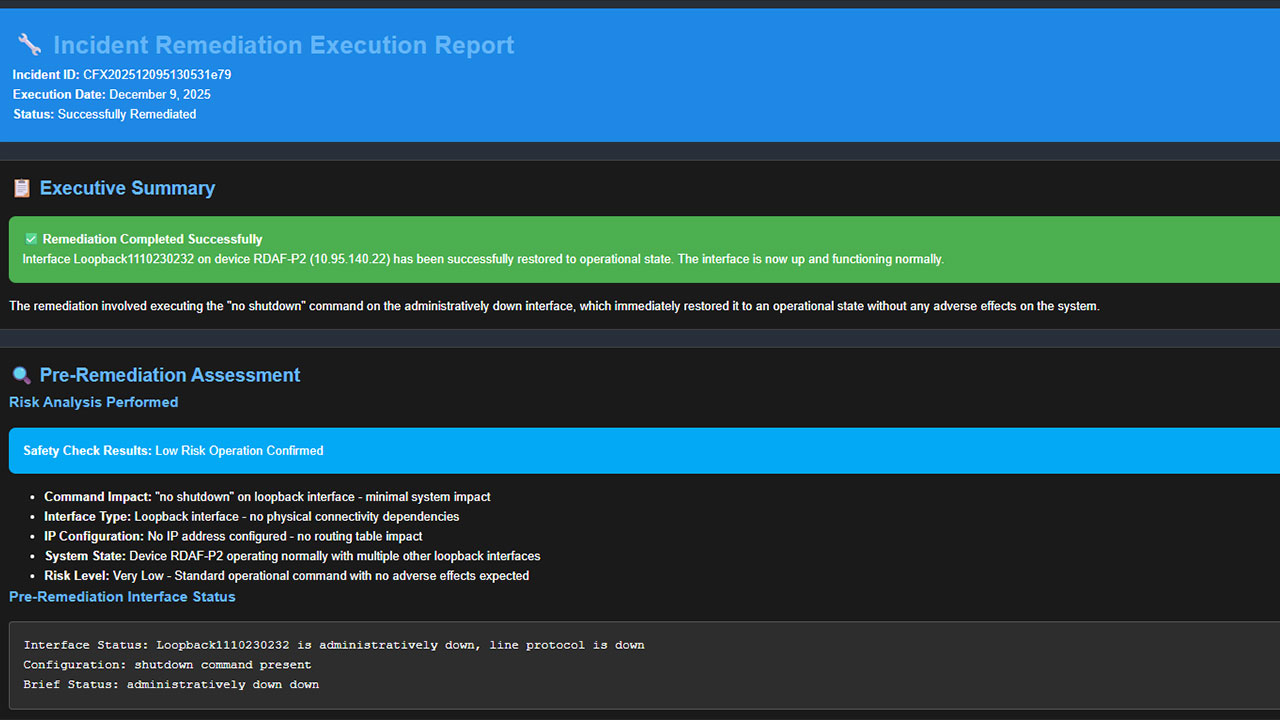Click the Execution Date December 9, 2025 line
The height and width of the screenshot is (720, 1280).
coord(111,95)
